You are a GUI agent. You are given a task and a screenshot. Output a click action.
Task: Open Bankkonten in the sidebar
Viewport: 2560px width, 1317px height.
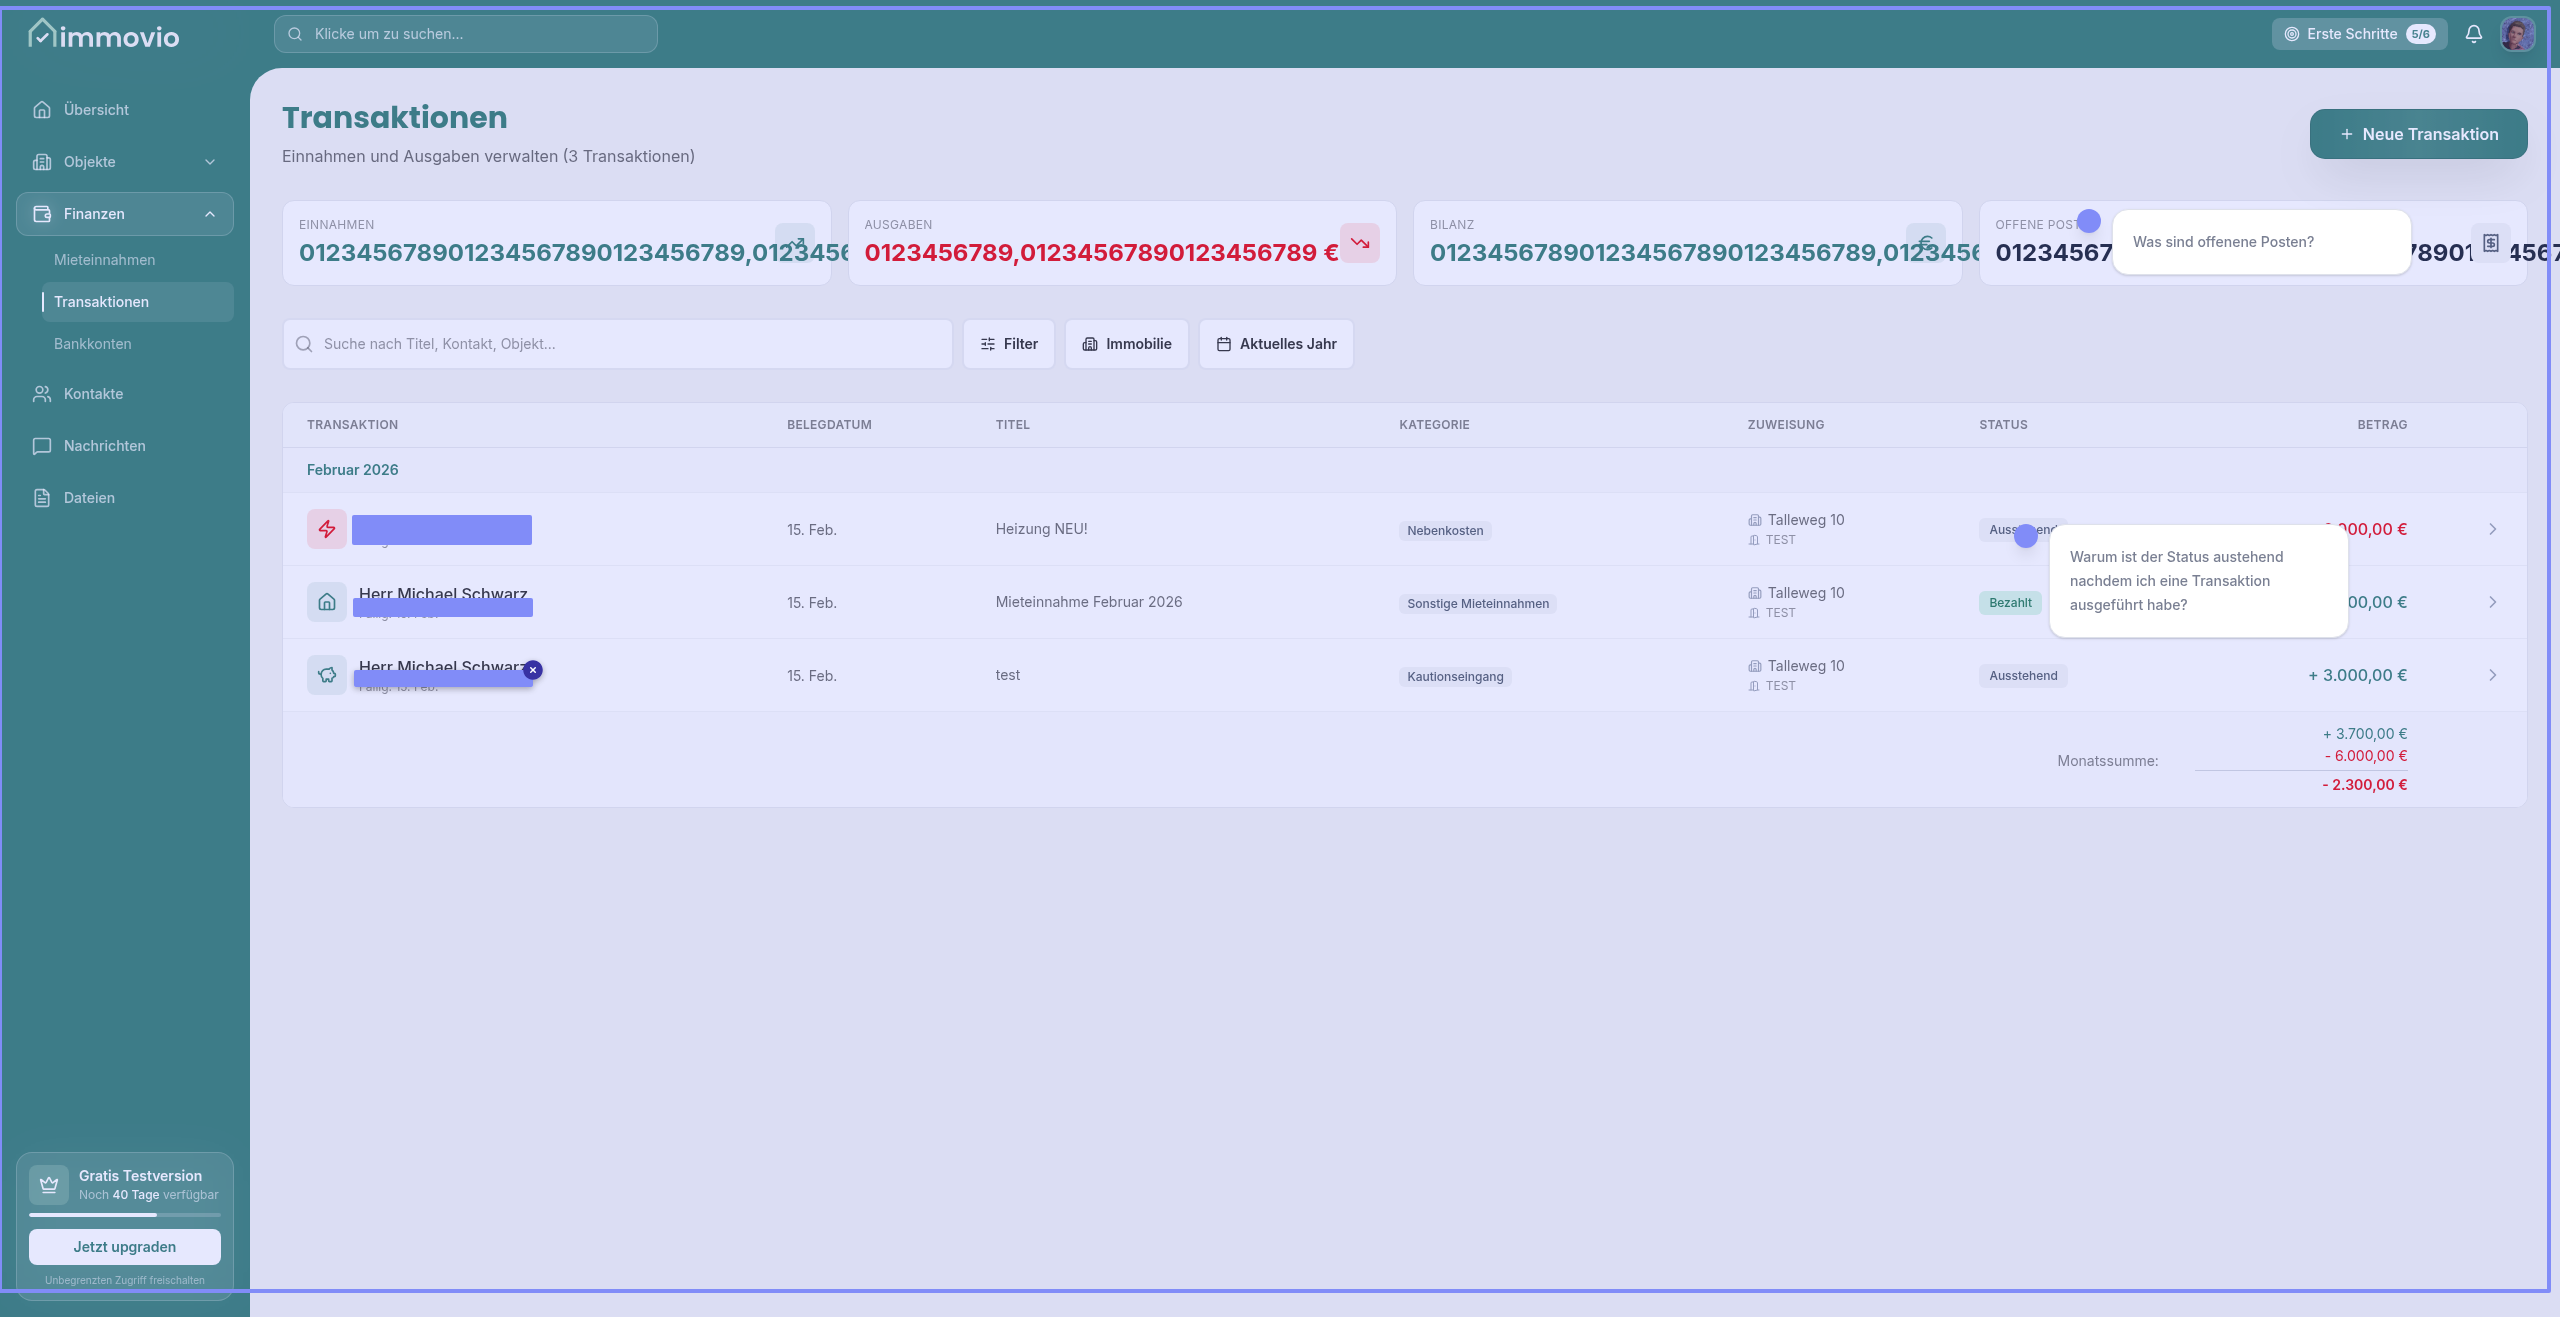tap(92, 344)
